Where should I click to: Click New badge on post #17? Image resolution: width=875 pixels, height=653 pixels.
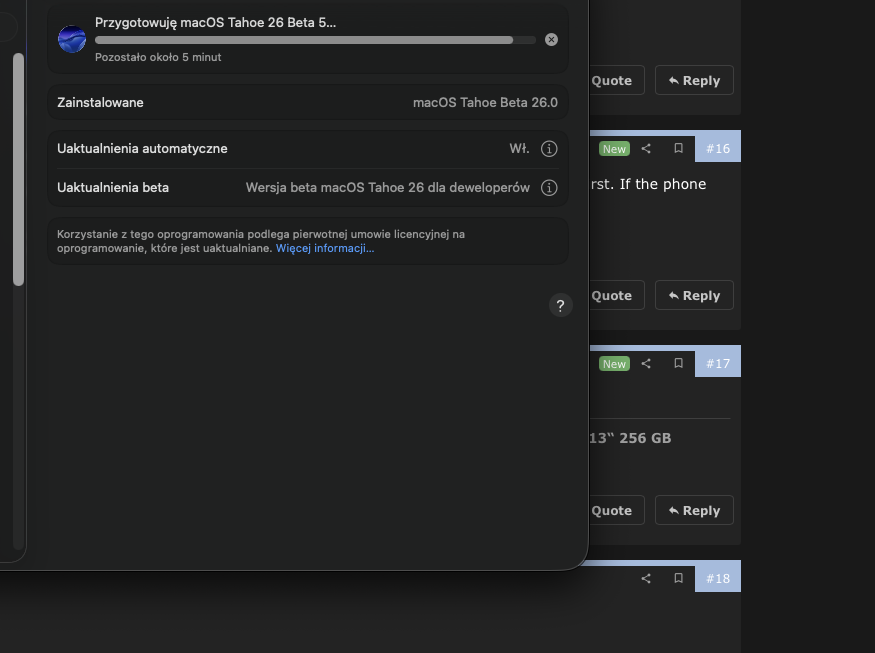coord(614,363)
